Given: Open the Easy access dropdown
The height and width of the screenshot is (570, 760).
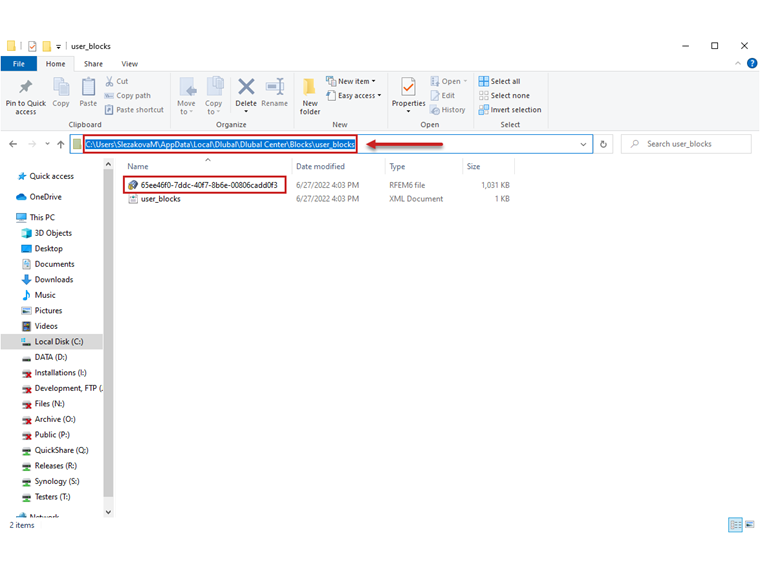Looking at the screenshot, I should (354, 95).
